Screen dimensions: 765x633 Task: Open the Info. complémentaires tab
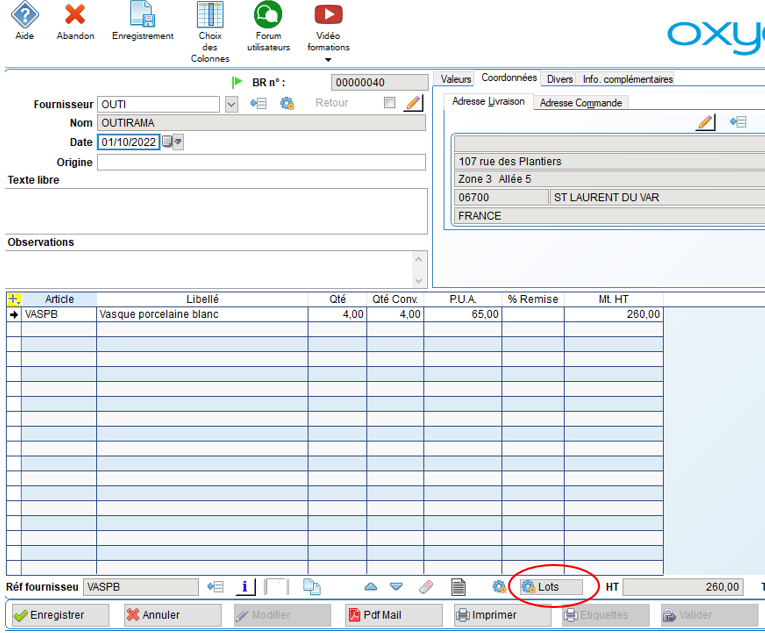[627, 79]
